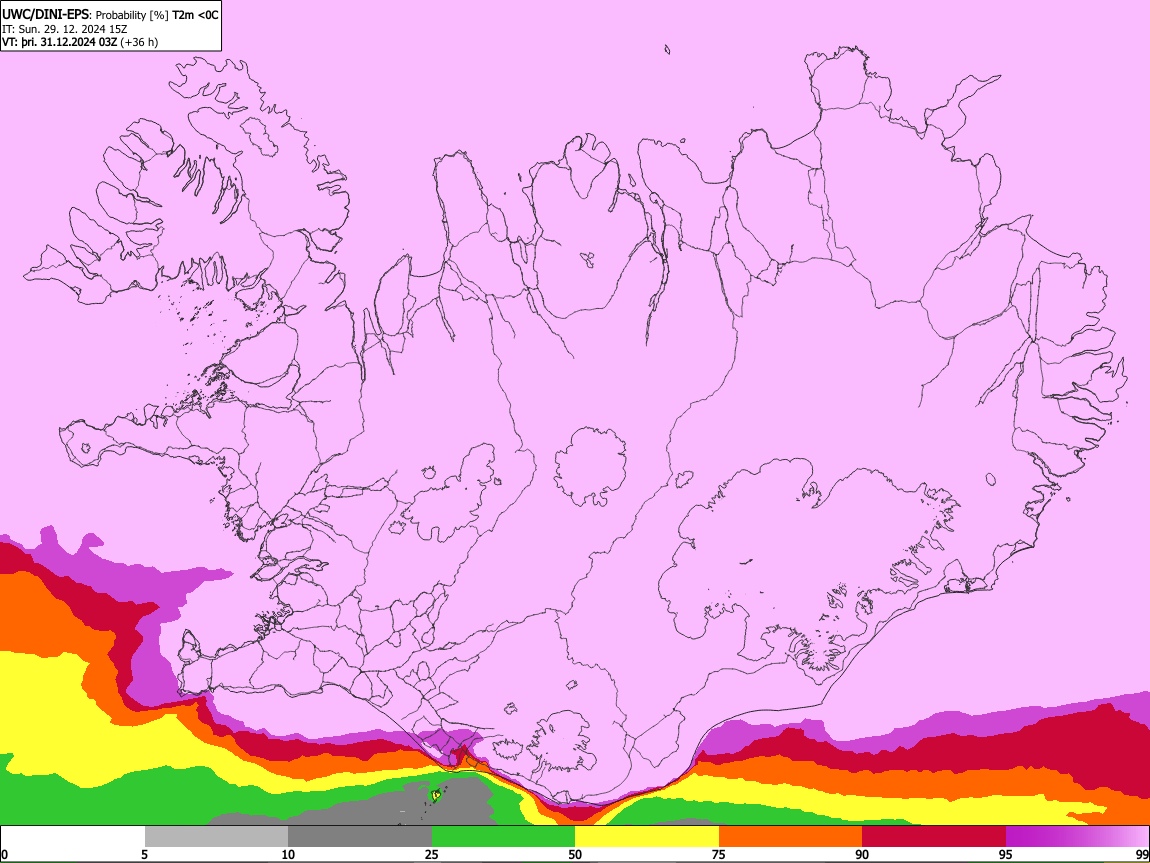
Task: Click the white 0-5 legend segment
Action: pyautogui.click(x=73, y=837)
